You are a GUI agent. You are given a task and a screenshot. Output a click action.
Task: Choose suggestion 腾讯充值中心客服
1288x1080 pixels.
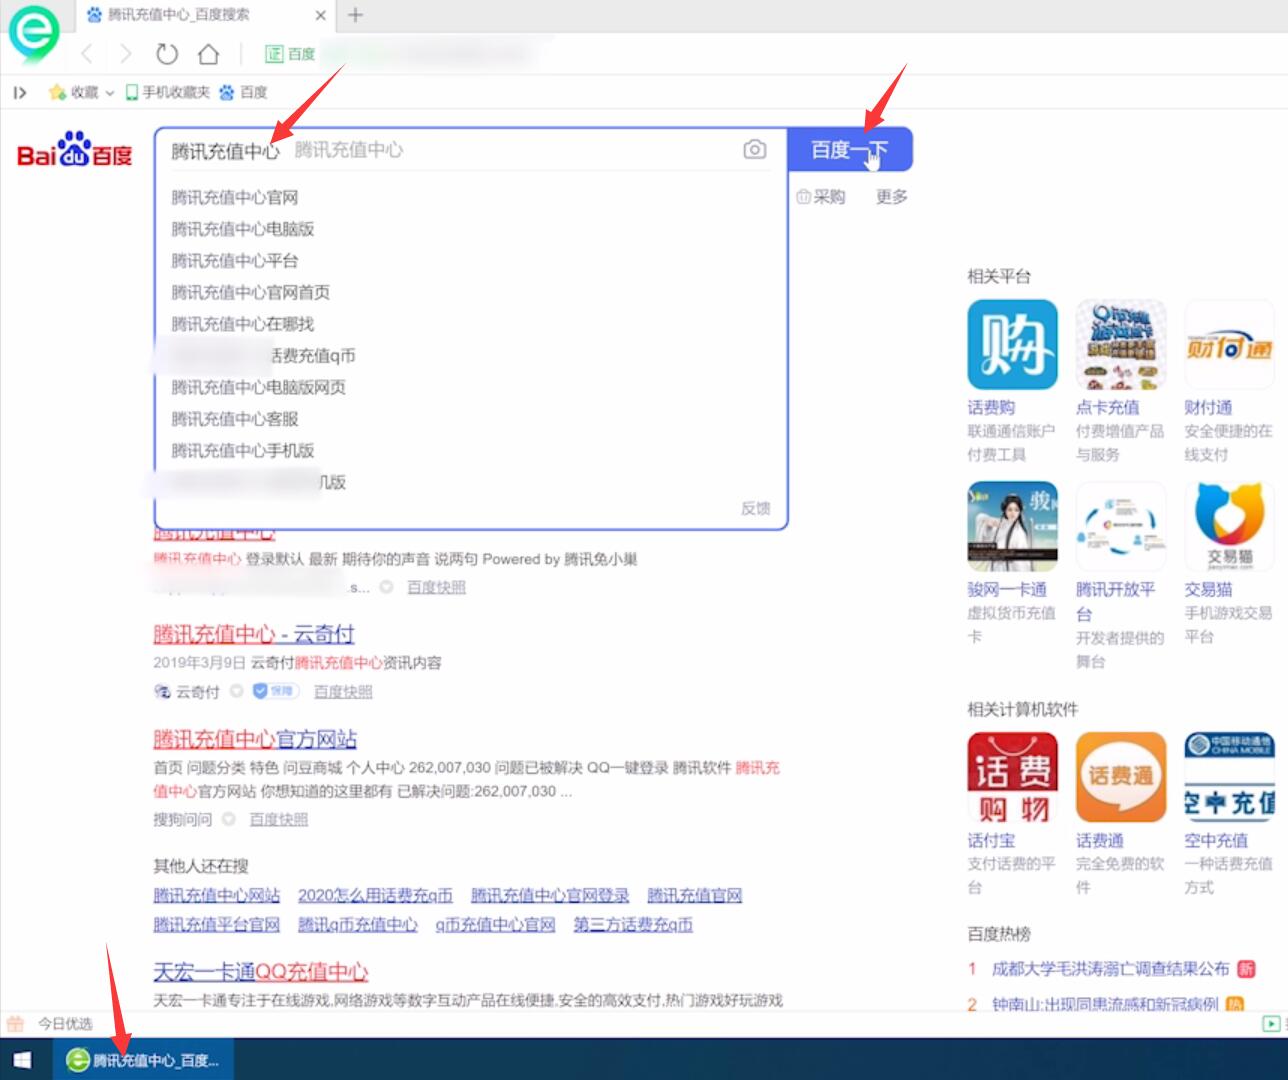[x=234, y=419]
